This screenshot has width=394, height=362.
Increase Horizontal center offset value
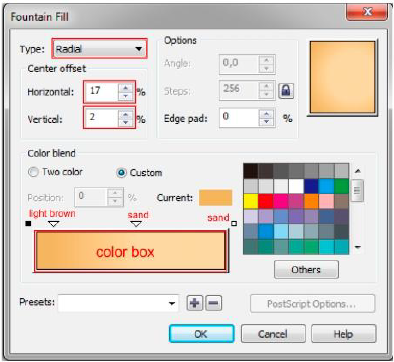[x=125, y=88]
